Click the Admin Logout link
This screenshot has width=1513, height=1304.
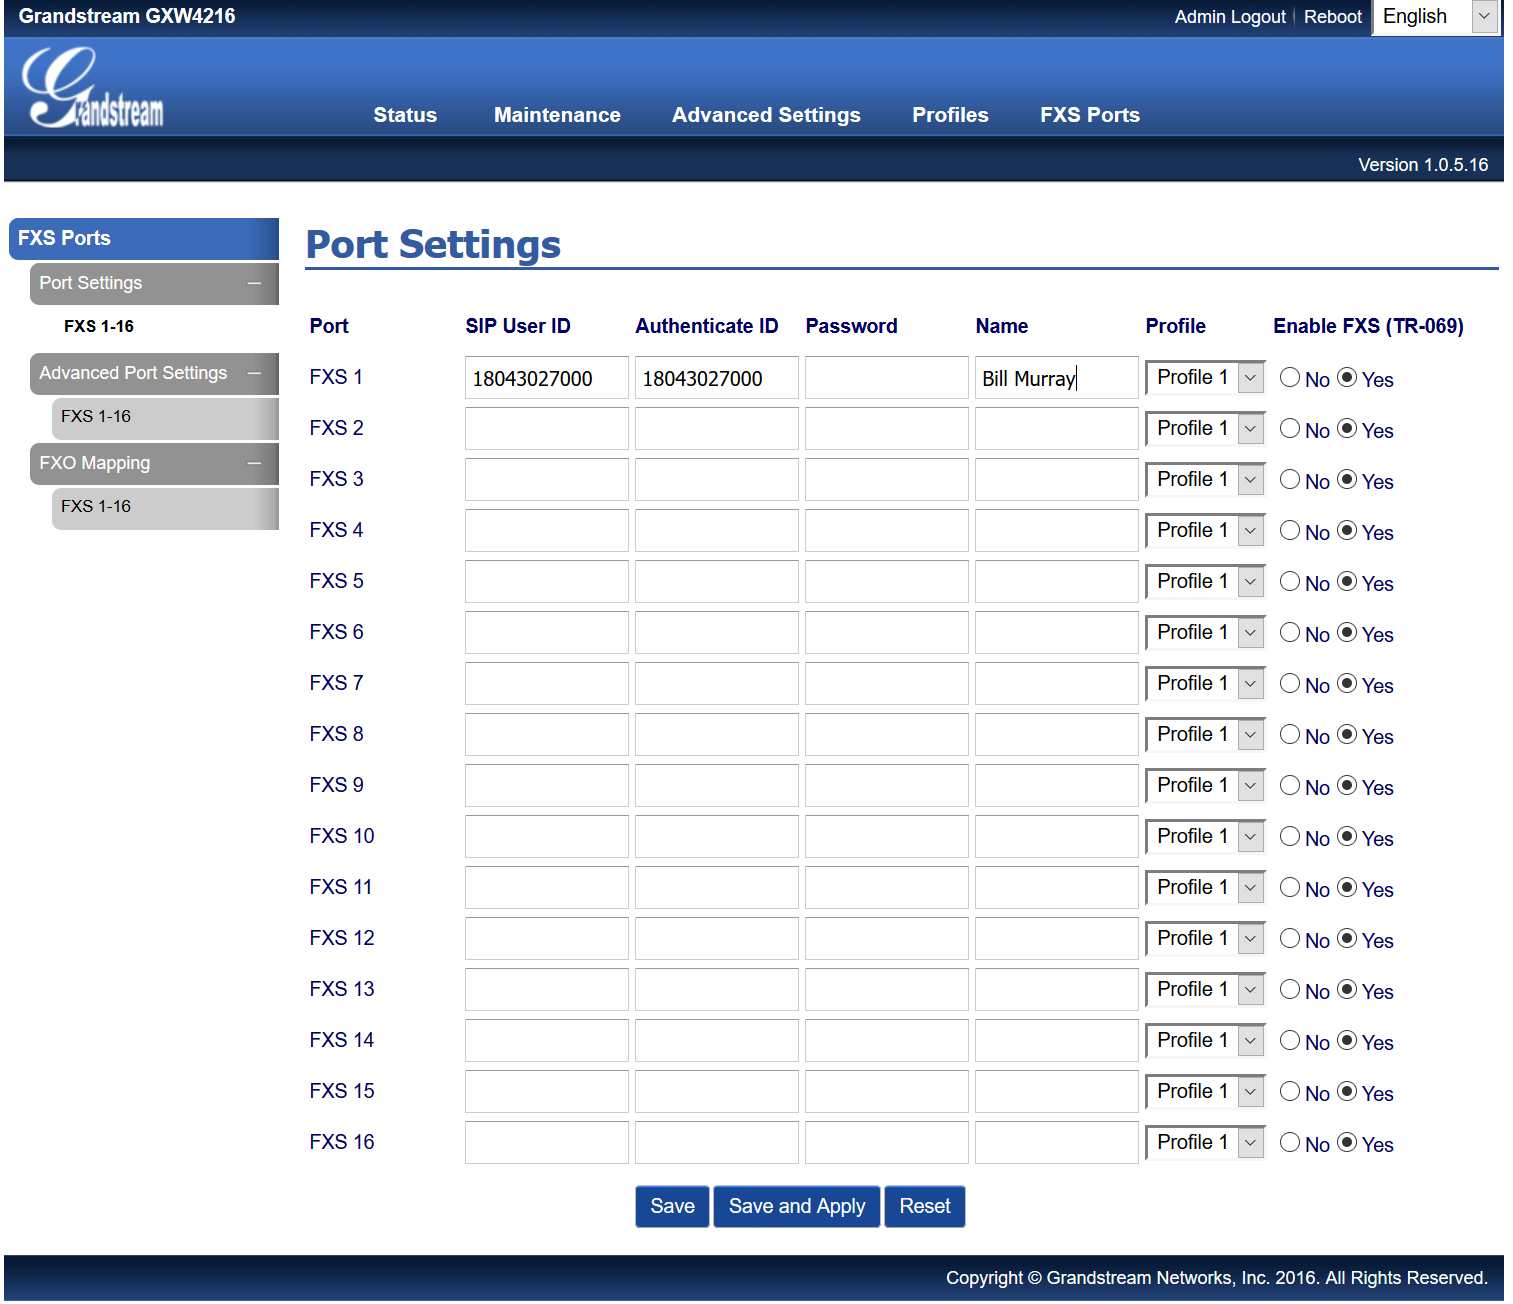[1229, 17]
